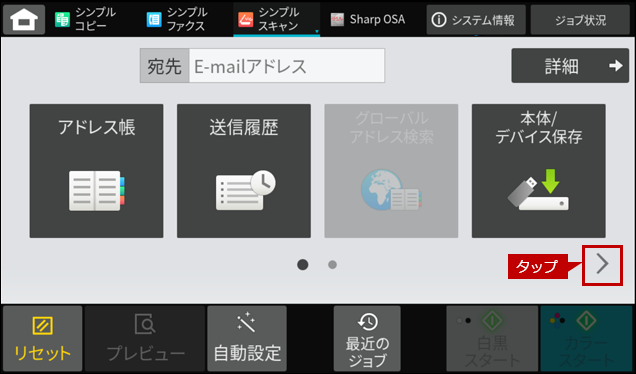
Task: Select the グローバルアドレス検索 globe tile
Action: (391, 171)
